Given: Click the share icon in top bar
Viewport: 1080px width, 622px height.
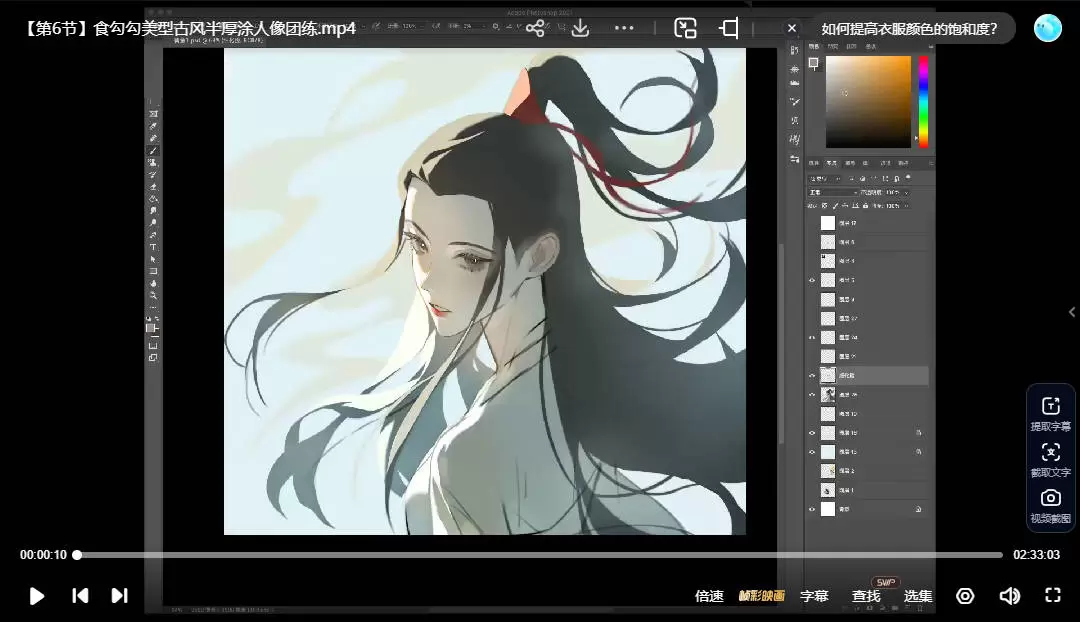Looking at the screenshot, I should tap(535, 28).
